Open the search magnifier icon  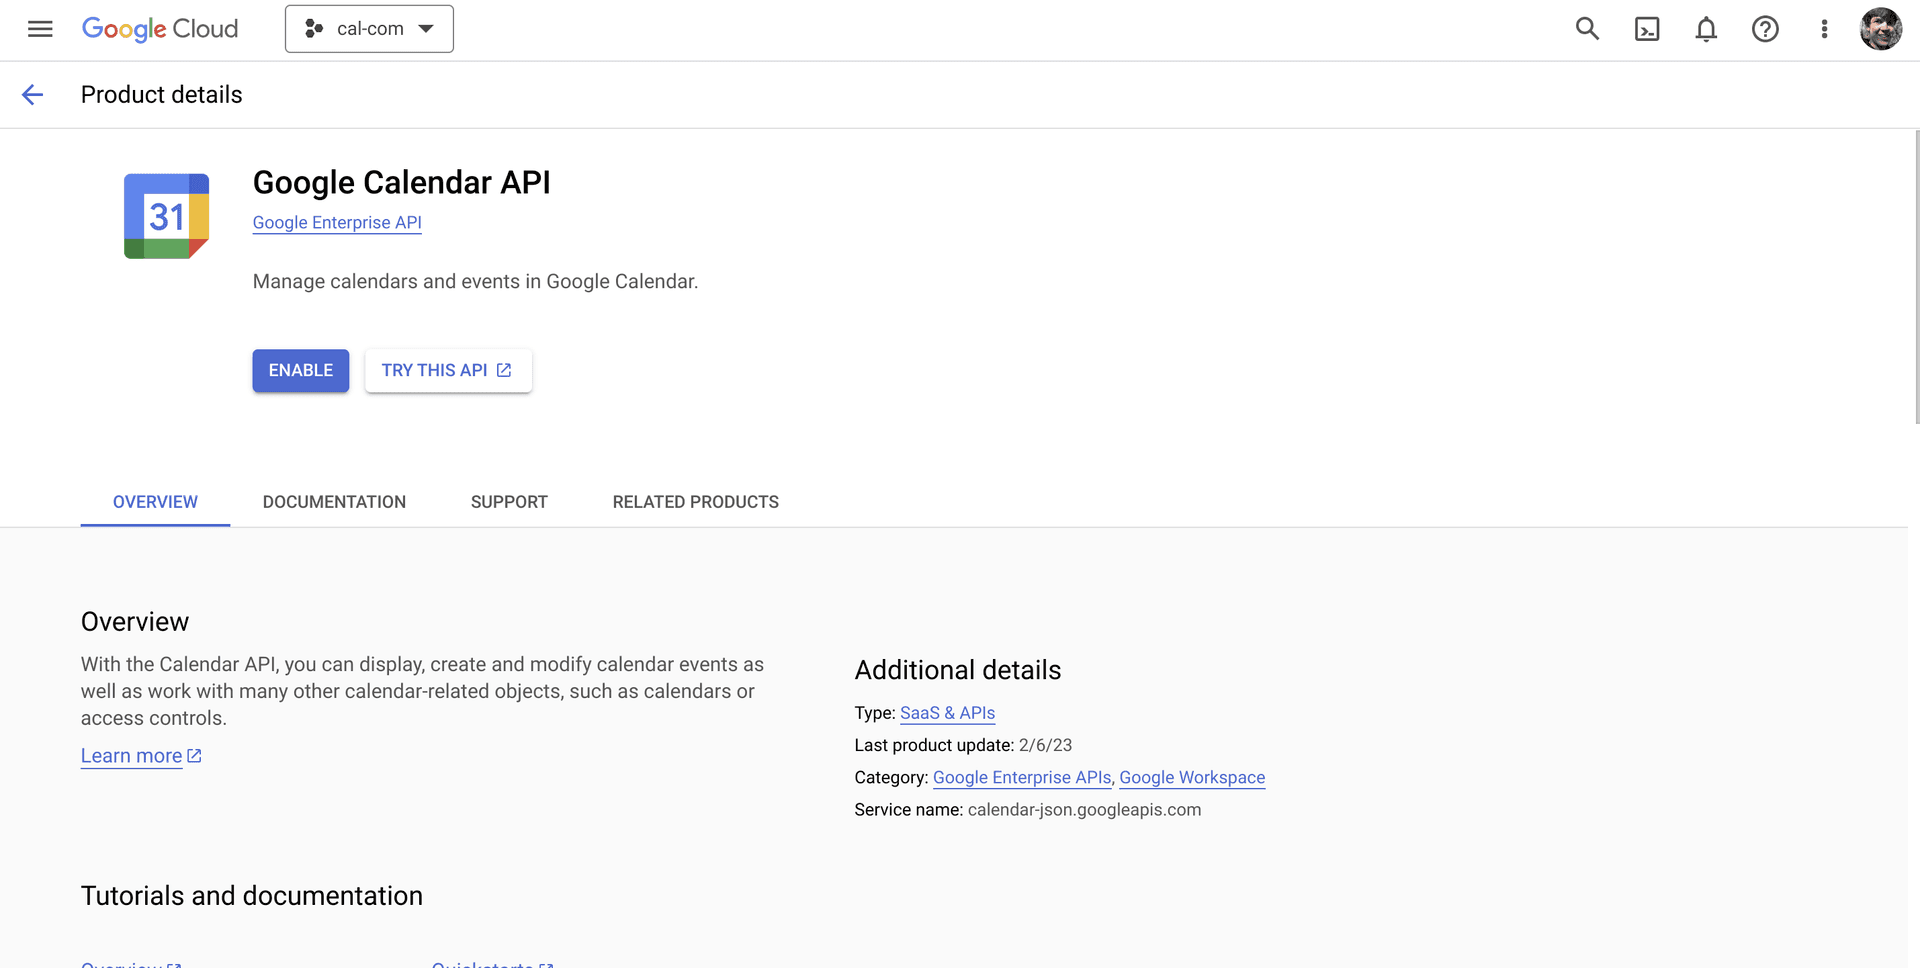pos(1587,29)
